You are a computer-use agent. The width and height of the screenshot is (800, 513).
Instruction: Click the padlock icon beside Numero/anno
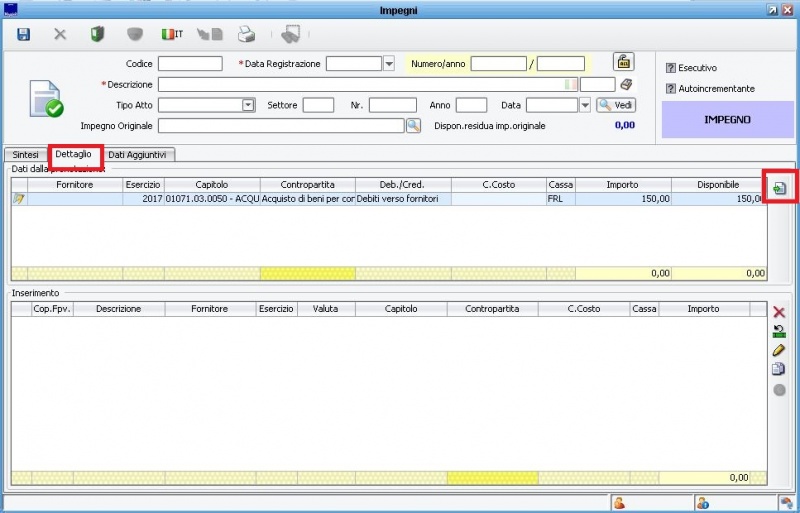(x=623, y=62)
